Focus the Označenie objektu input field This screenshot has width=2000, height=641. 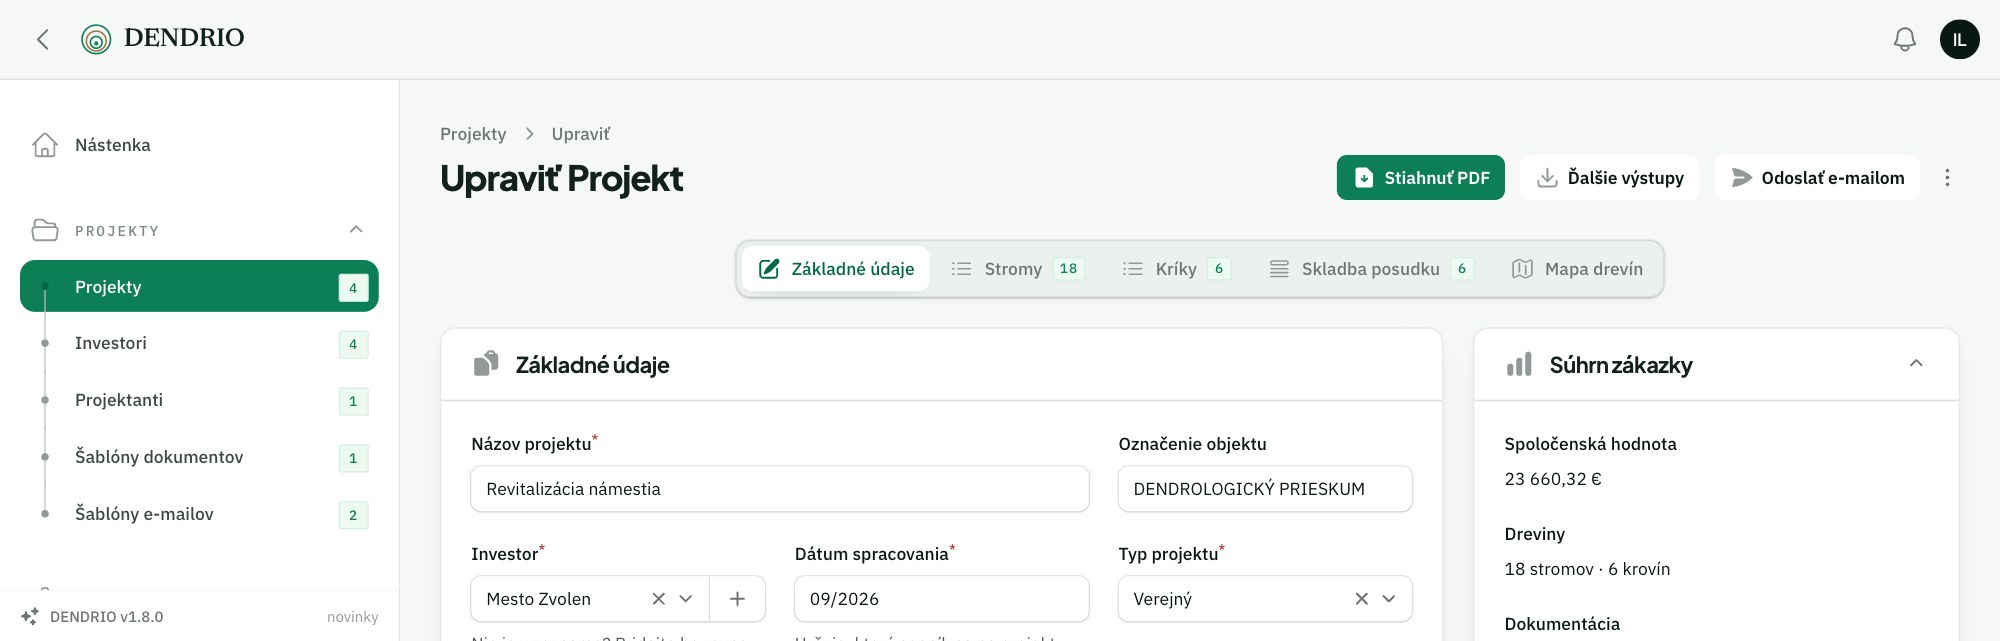coord(1265,489)
